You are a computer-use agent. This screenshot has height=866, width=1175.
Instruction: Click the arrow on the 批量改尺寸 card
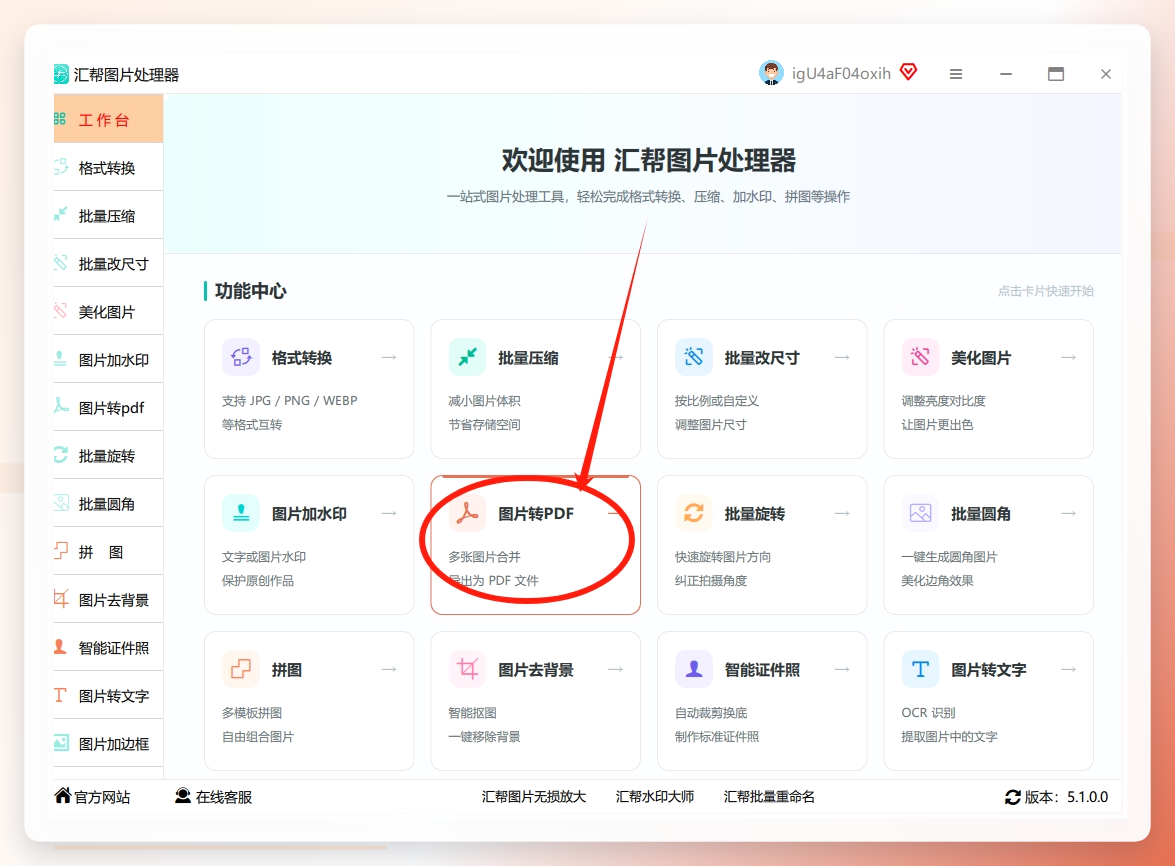pyautogui.click(x=842, y=357)
